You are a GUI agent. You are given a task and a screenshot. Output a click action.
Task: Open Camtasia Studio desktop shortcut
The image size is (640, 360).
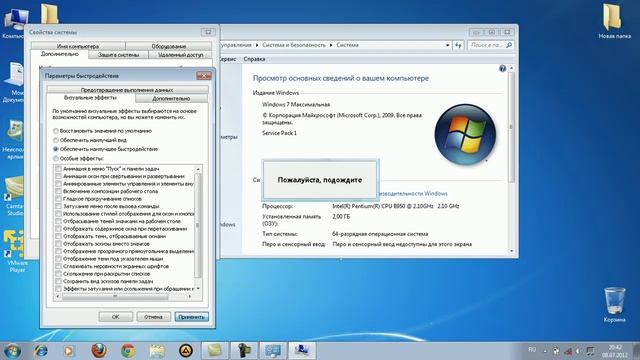pyautogui.click(x=14, y=196)
